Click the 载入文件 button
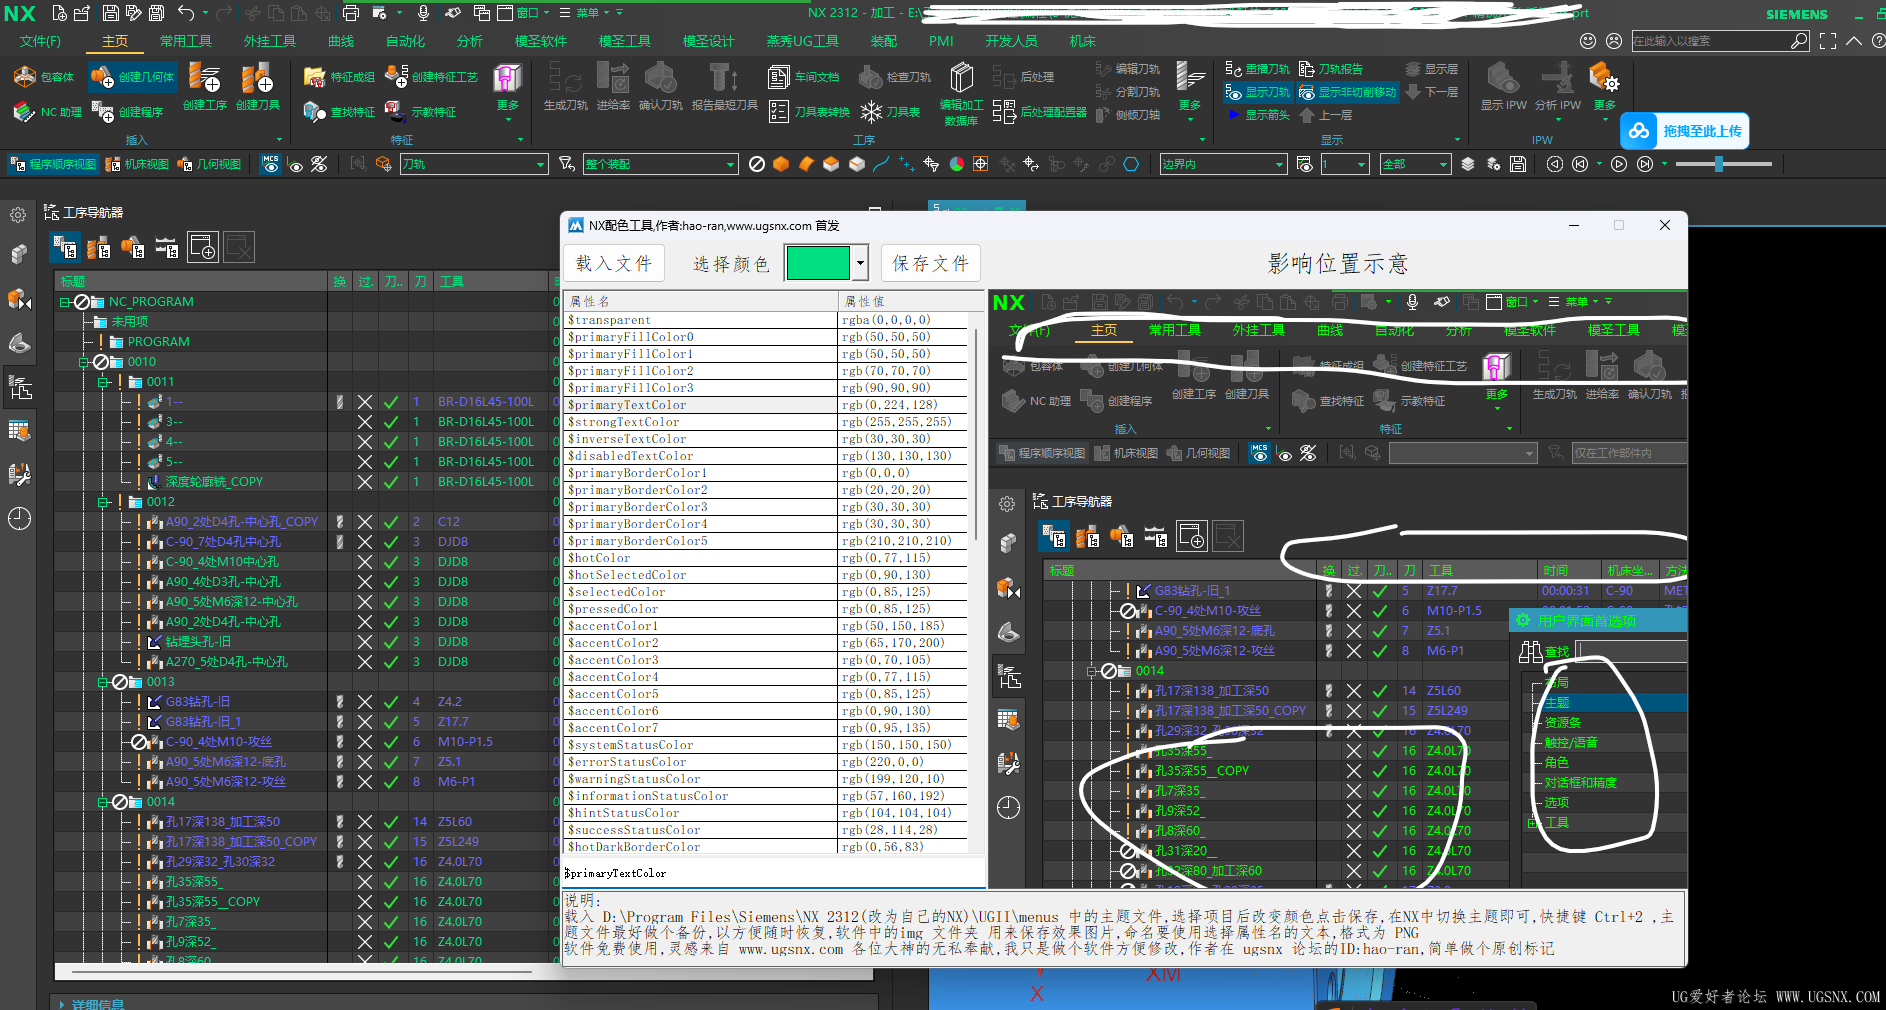This screenshot has width=1886, height=1010. click(x=613, y=263)
